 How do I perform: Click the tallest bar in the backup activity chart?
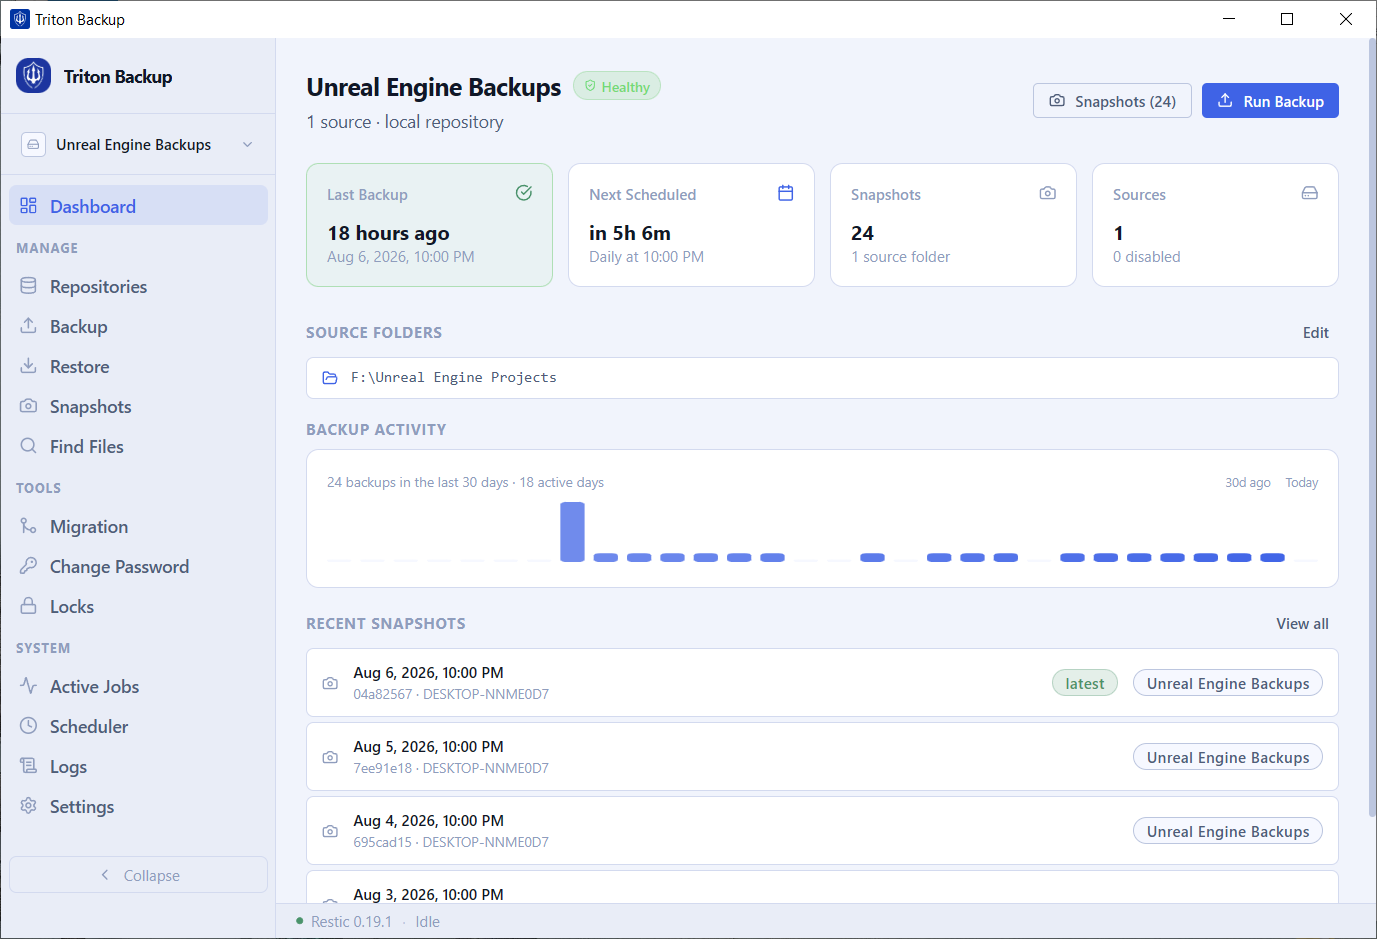tap(573, 532)
